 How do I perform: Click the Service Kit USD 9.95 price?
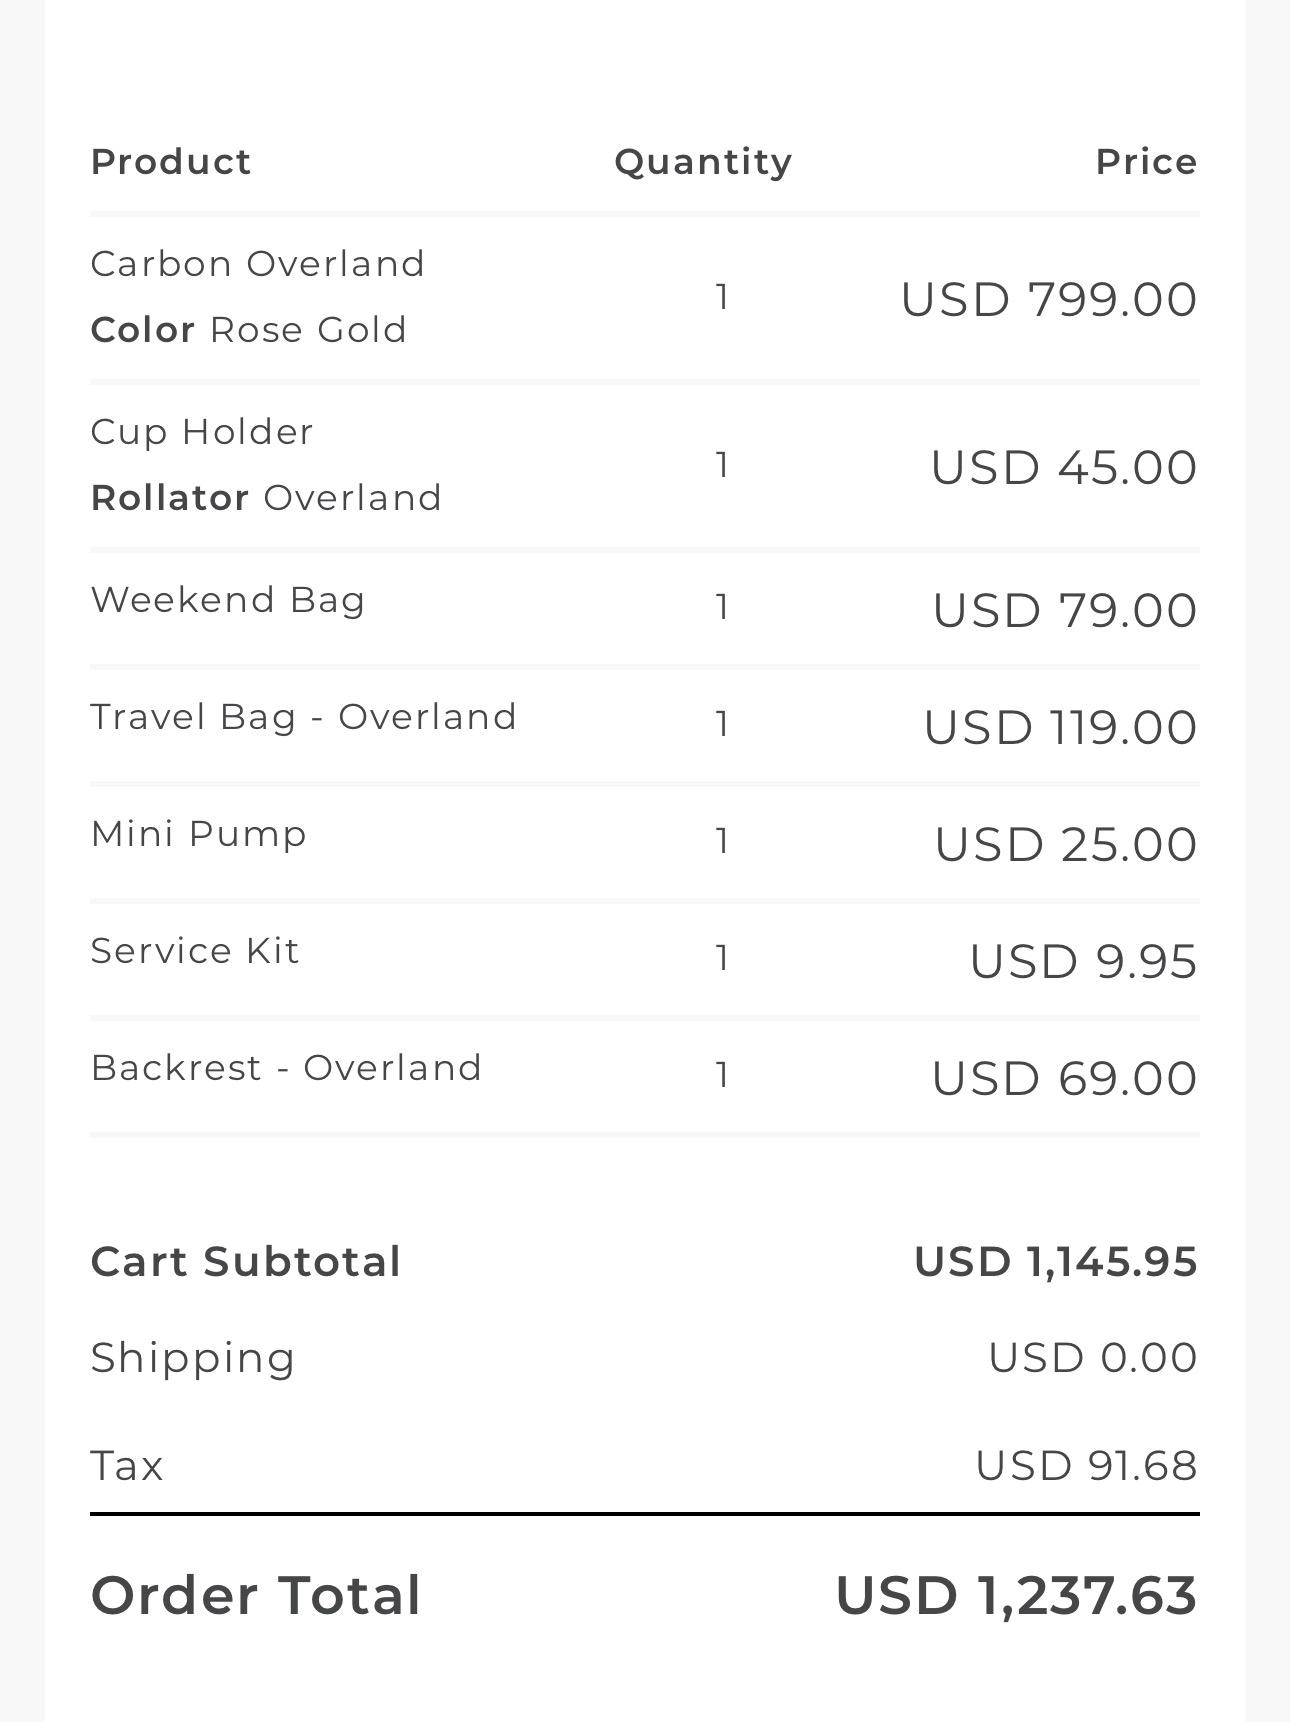pos(1083,961)
